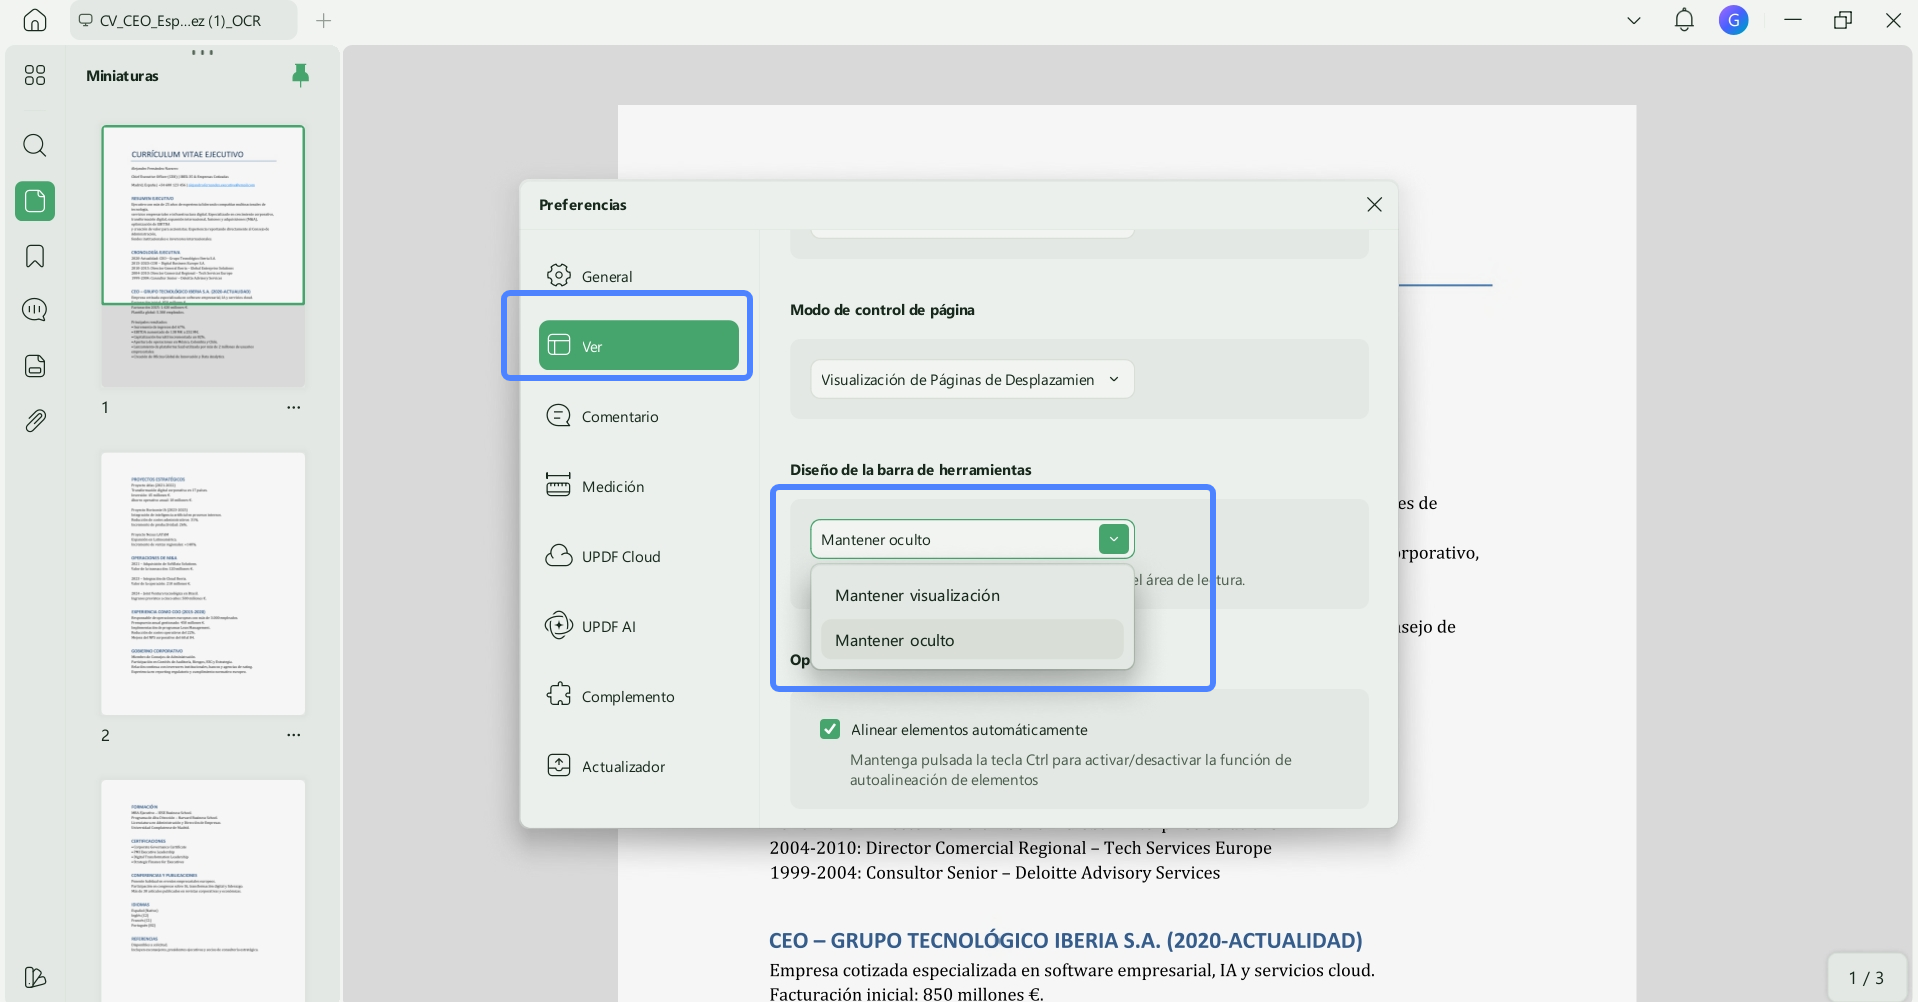The image size is (1918, 1002).
Task: Click the Complemento puzzle icon
Action: [x=559, y=695]
